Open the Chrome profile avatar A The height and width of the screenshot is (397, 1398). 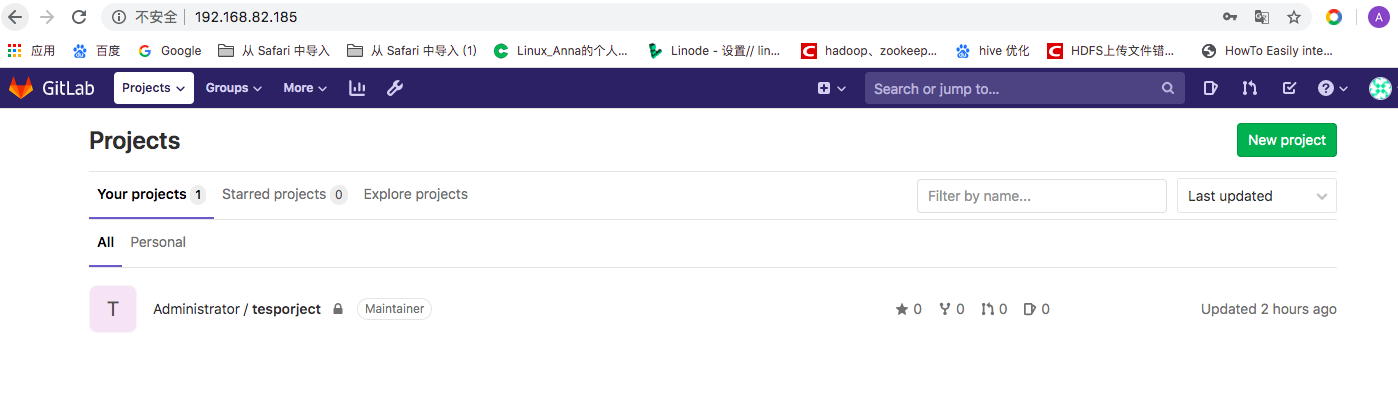(1378, 17)
